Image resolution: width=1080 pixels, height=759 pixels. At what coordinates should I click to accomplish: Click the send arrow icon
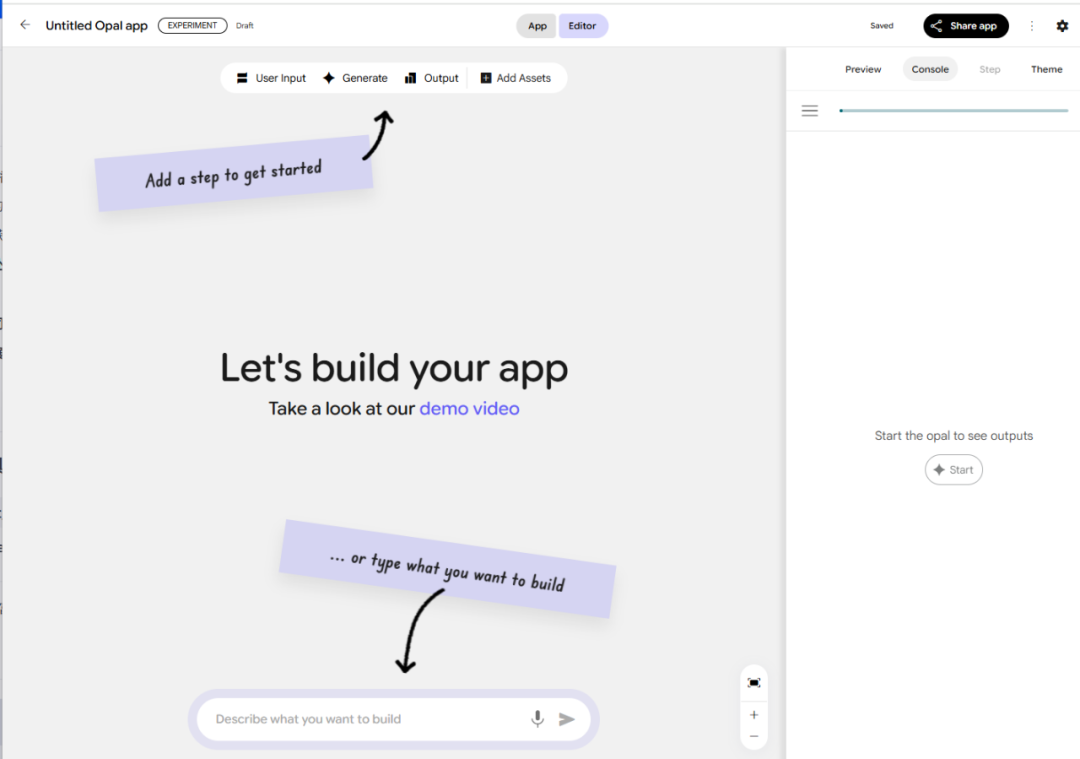[567, 719]
